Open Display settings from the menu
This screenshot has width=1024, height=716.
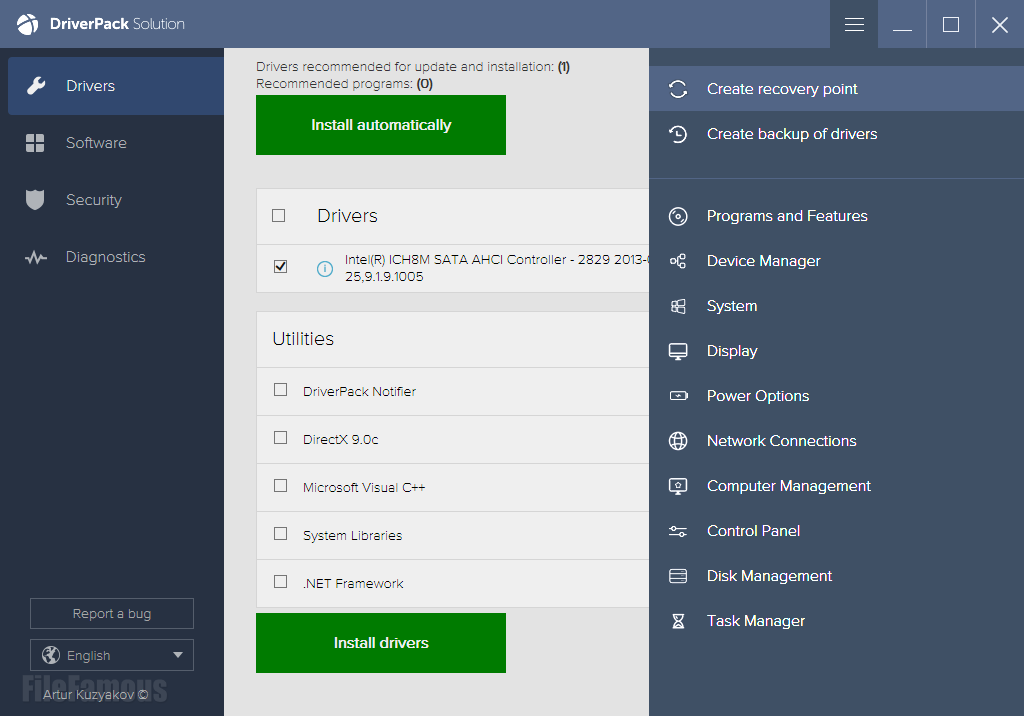[837, 351]
